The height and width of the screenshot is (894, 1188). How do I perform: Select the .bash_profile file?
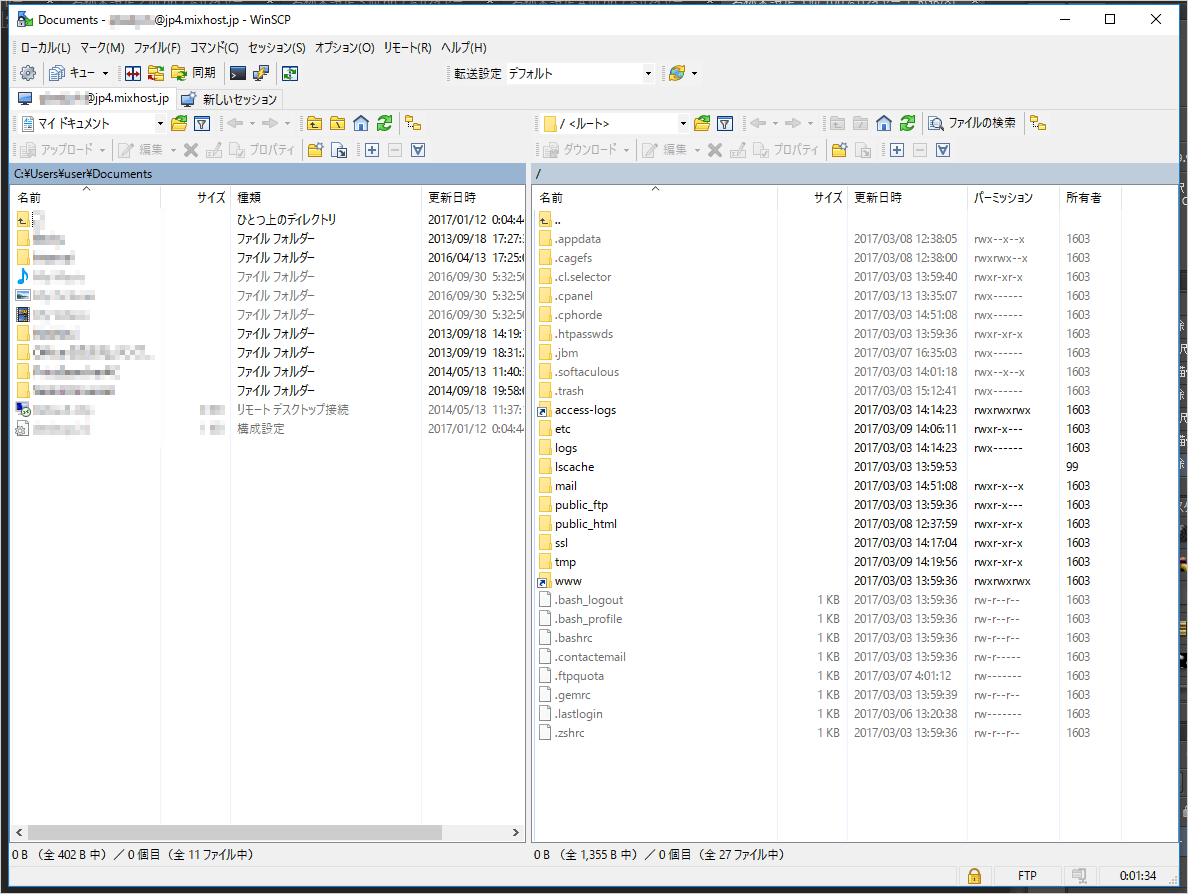[588, 619]
